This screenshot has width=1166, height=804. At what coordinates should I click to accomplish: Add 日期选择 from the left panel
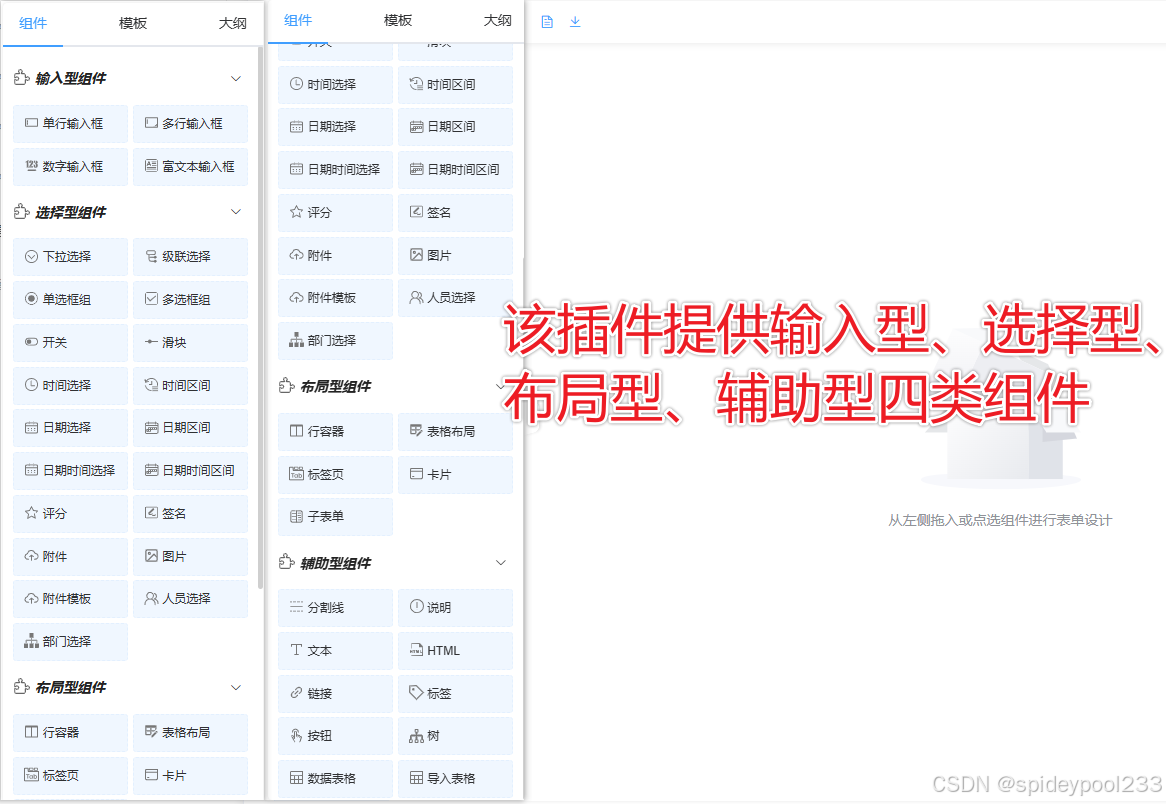[71, 428]
